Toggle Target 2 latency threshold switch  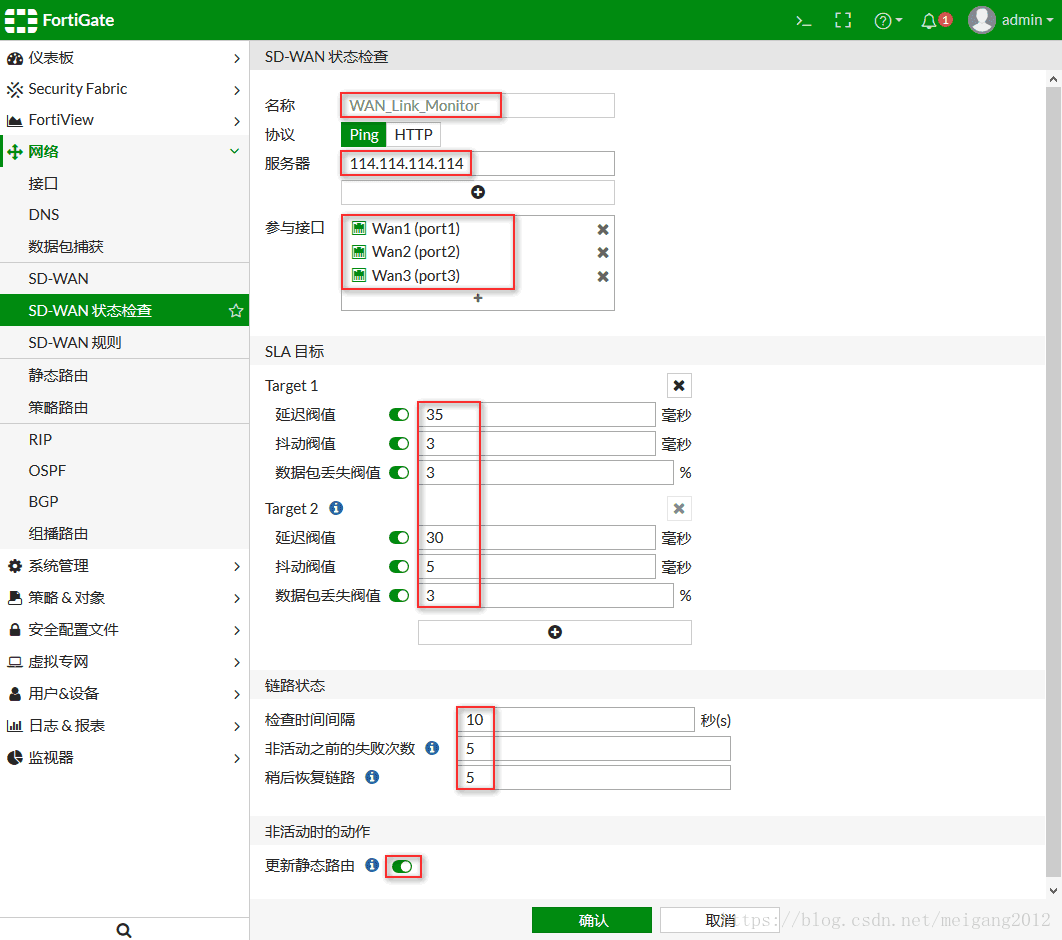[399, 538]
